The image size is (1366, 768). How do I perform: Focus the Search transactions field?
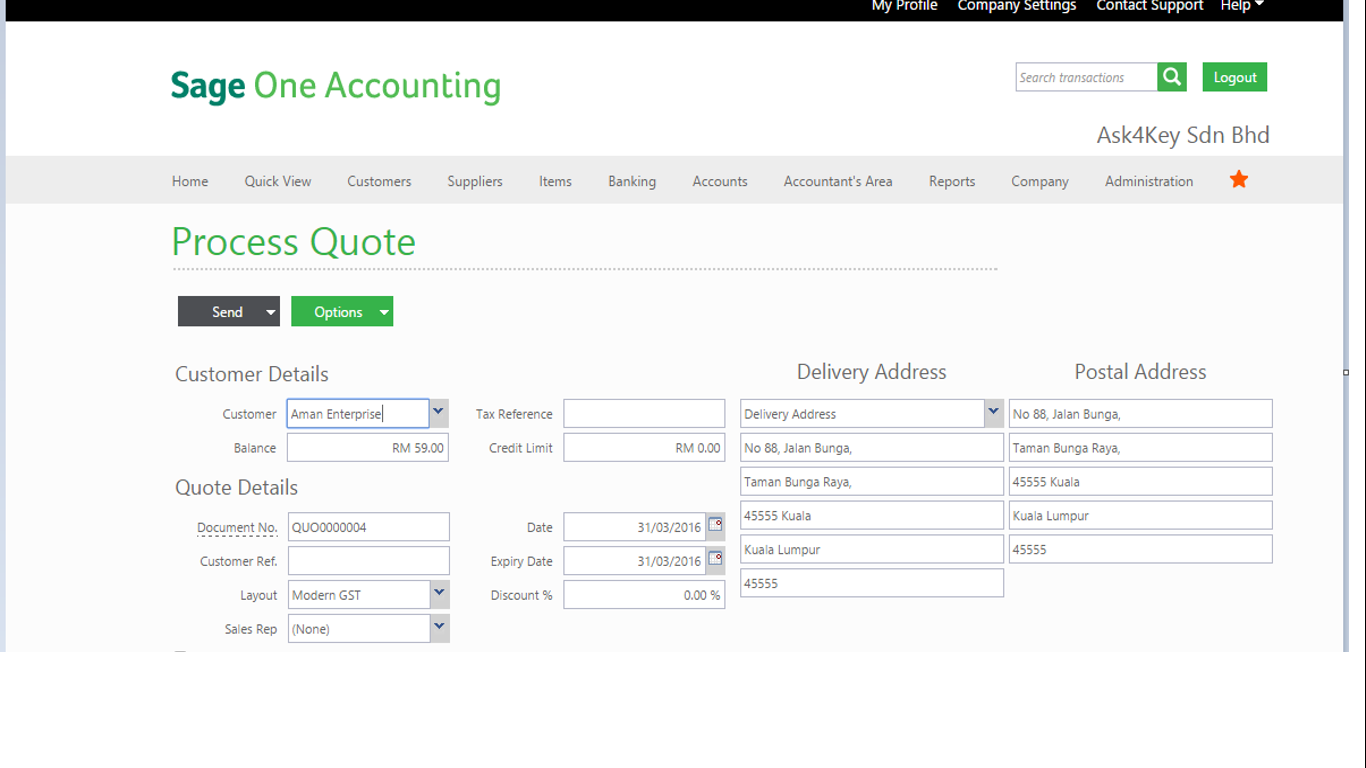click(x=1087, y=77)
